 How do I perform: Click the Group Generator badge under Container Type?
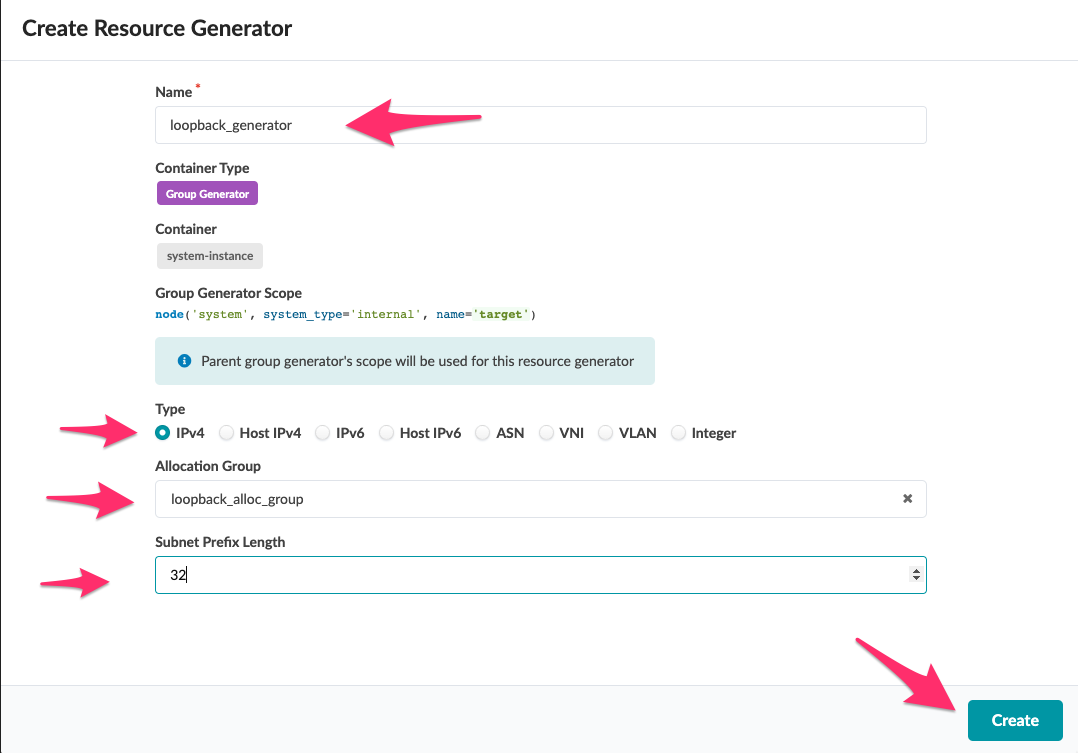point(207,193)
